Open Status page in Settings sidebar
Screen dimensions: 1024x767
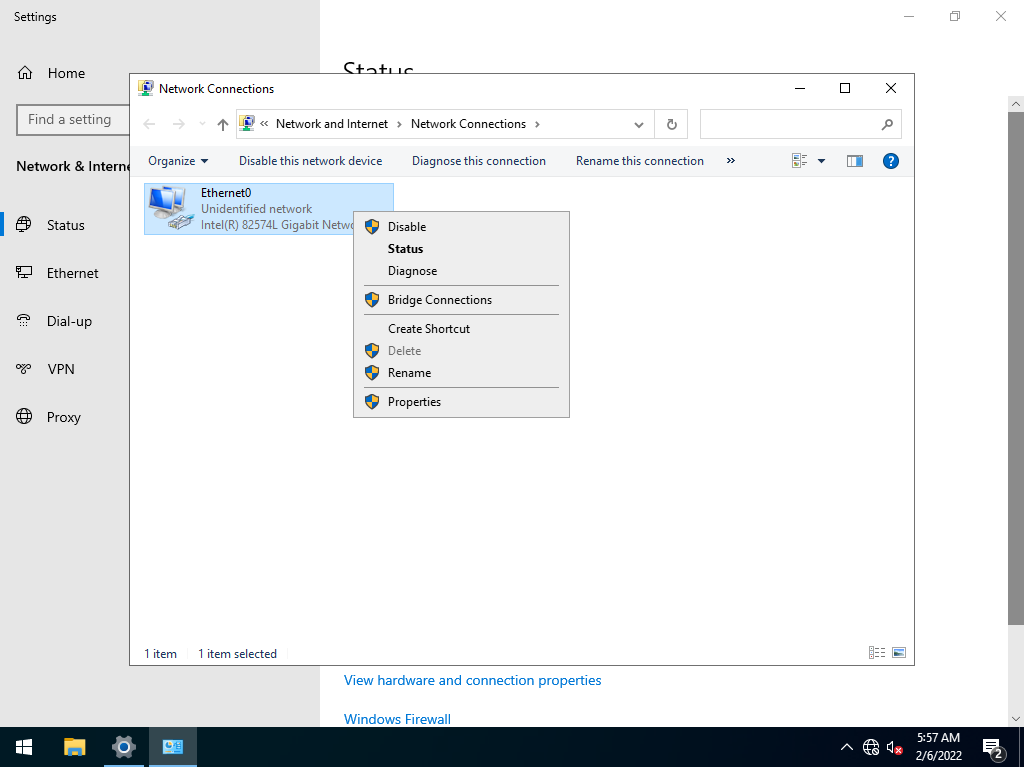click(65, 225)
